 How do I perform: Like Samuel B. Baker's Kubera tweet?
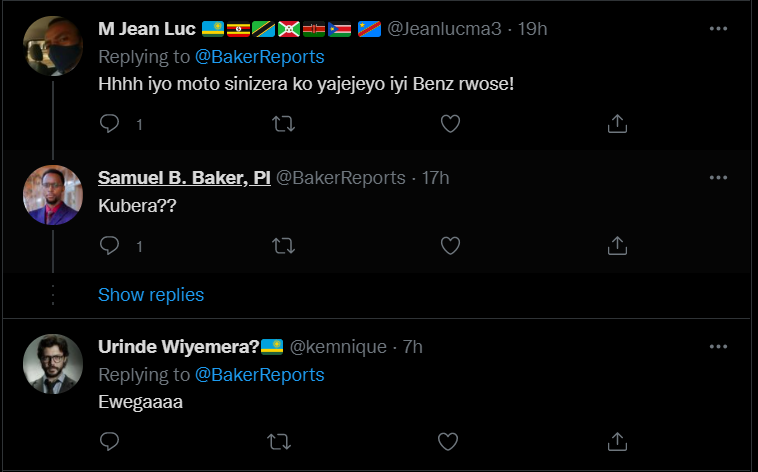pos(451,245)
